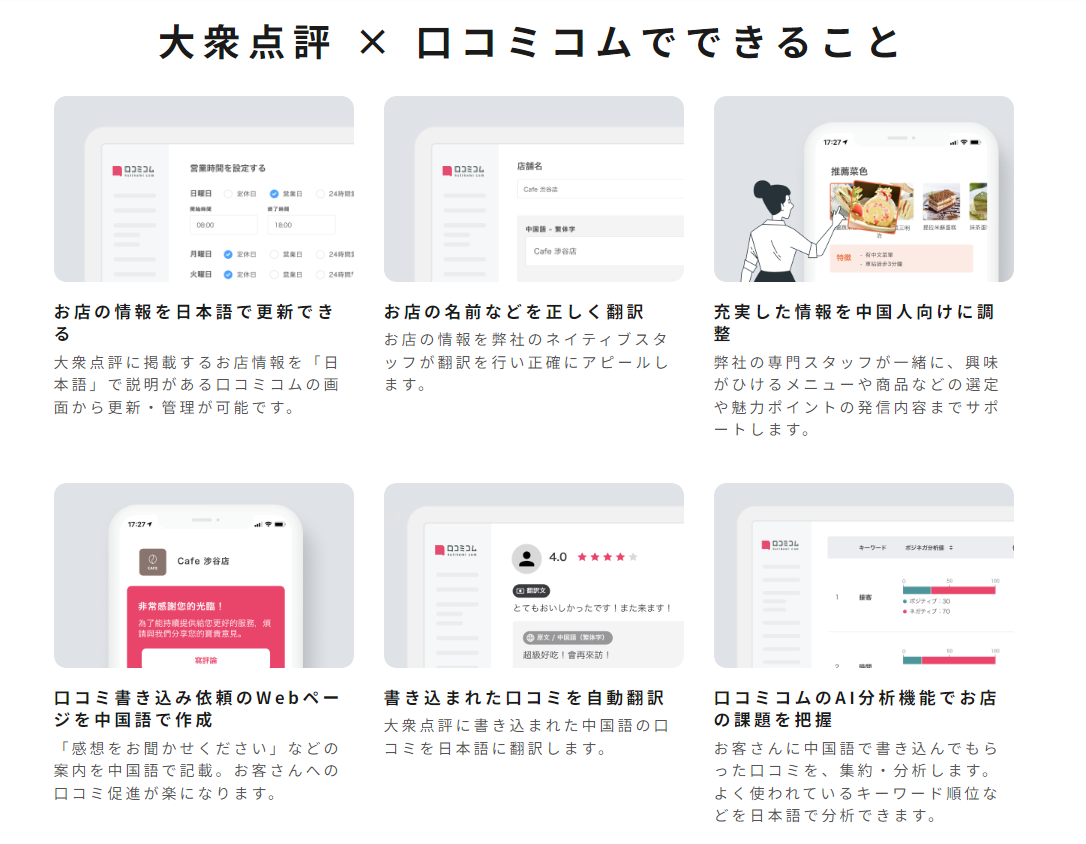Click the 翻訳文 badge icon
The width and height of the screenshot is (1086, 844).
click(531, 591)
